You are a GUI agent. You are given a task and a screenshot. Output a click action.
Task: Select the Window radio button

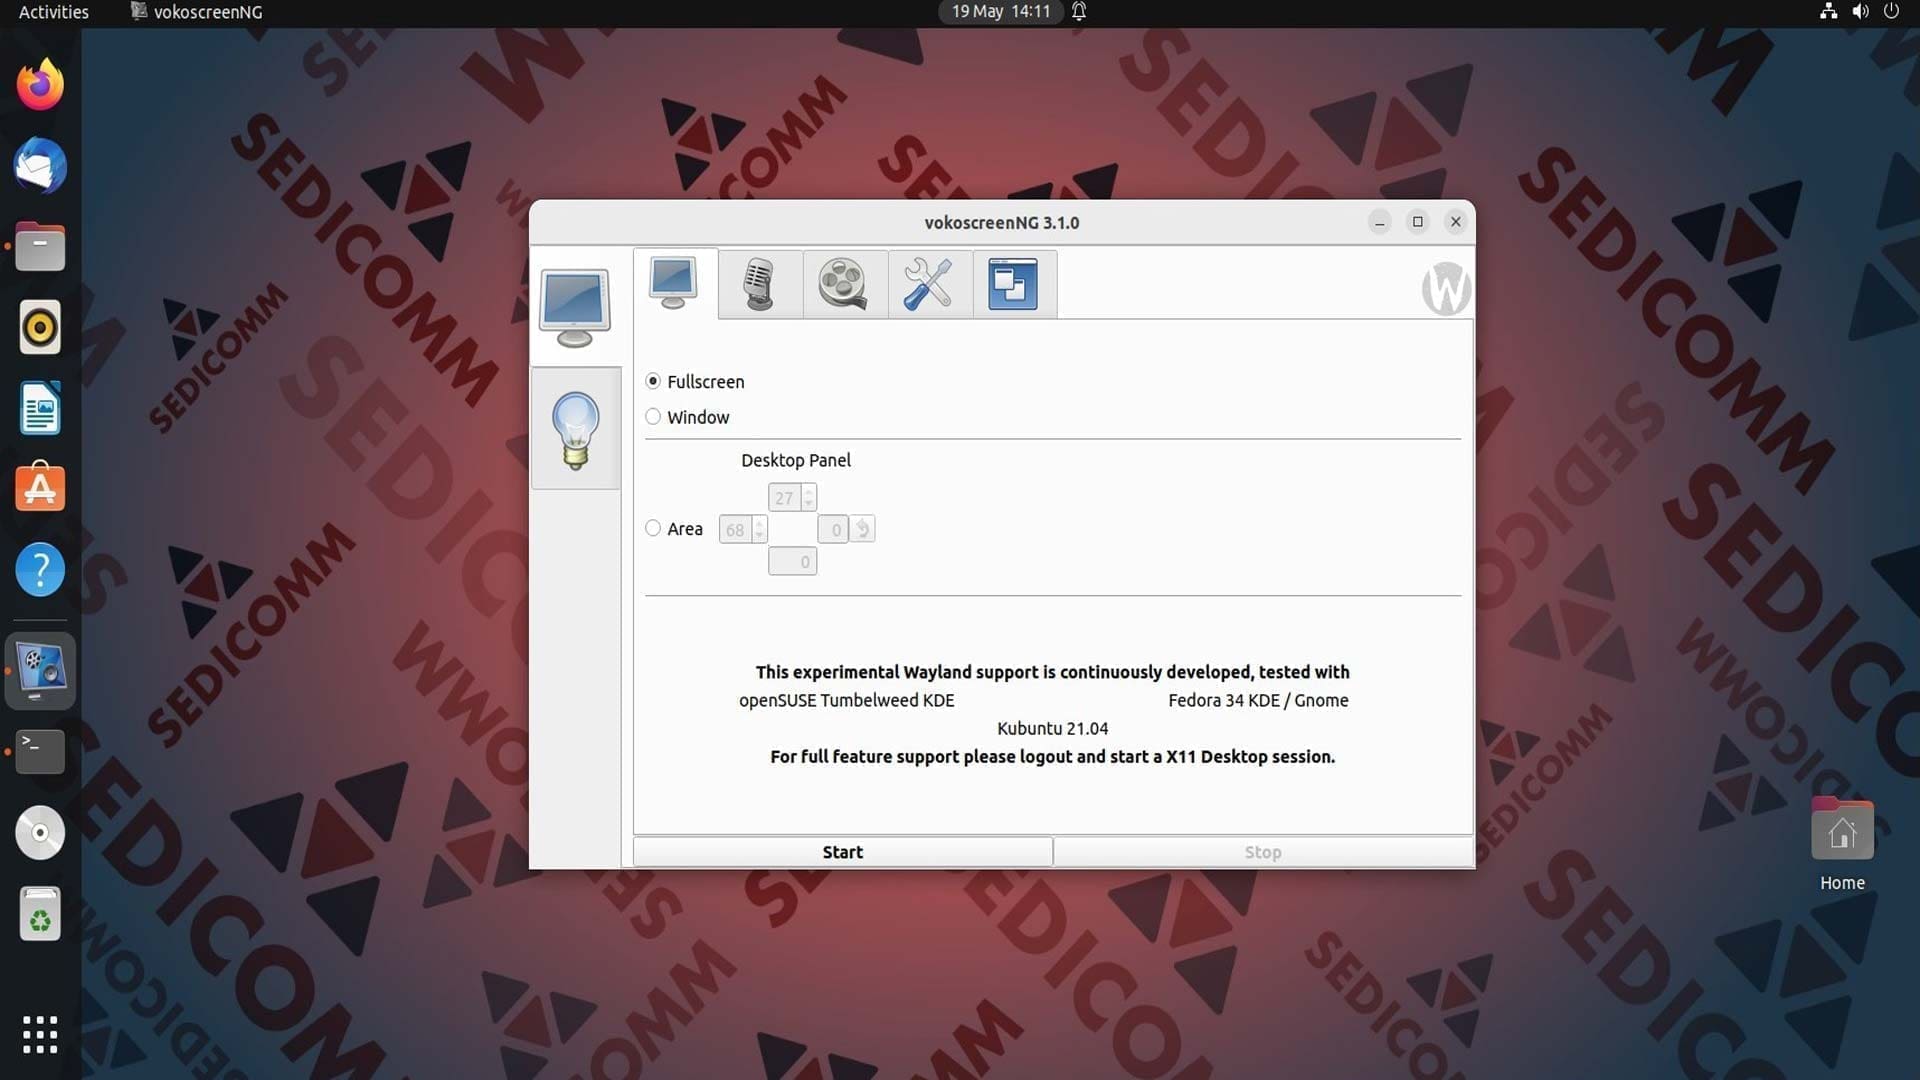[x=653, y=417]
